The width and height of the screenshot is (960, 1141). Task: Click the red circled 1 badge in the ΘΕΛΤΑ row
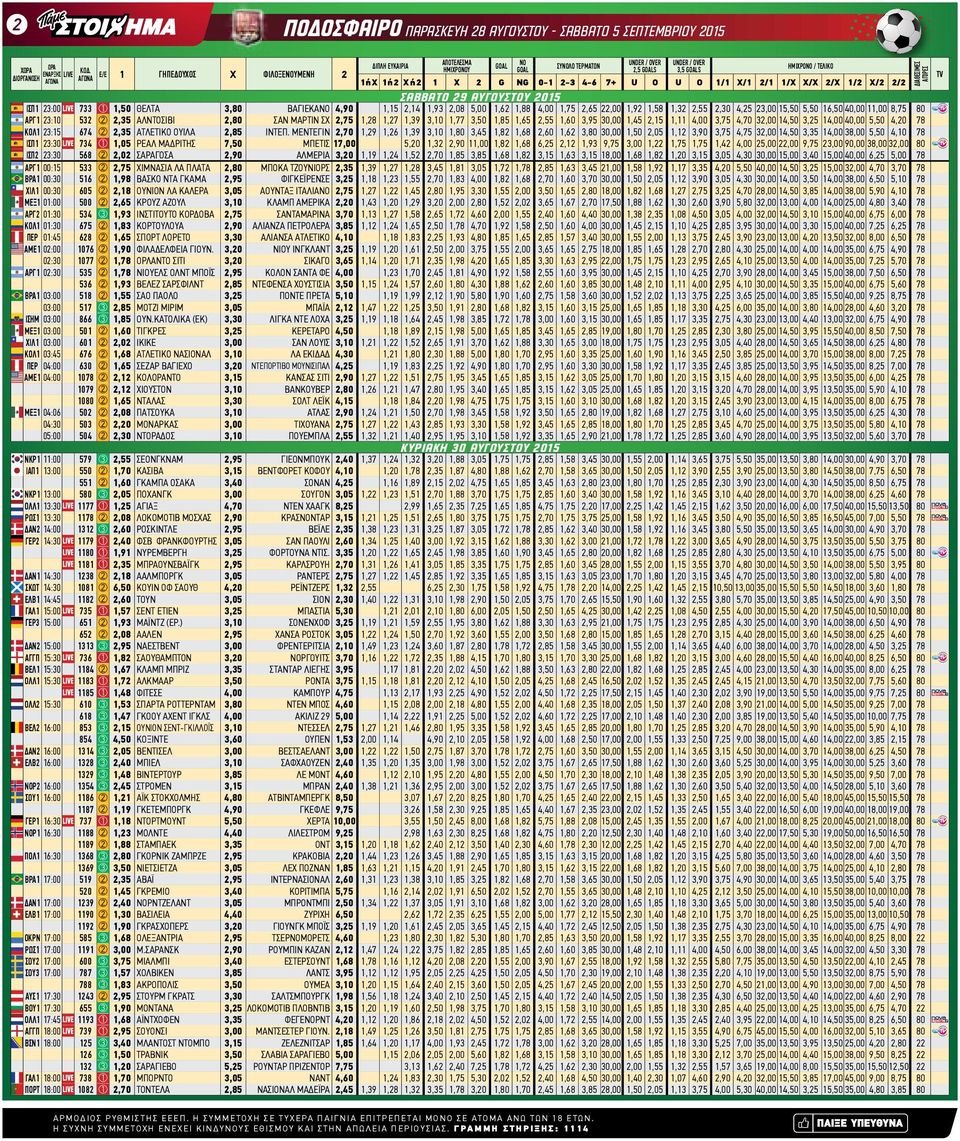tap(103, 108)
